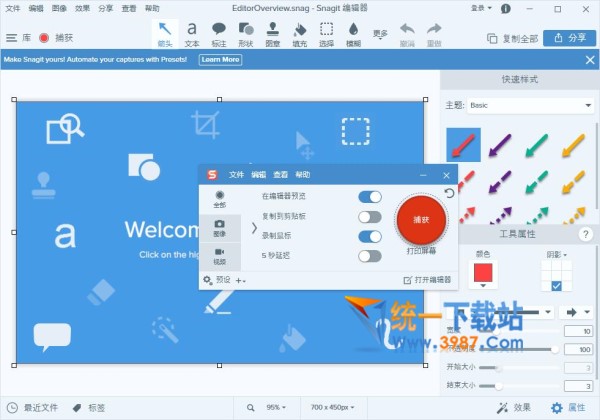This screenshot has width=600, height=420.
Task: Click the Library label (库)
Action: click(x=26, y=38)
